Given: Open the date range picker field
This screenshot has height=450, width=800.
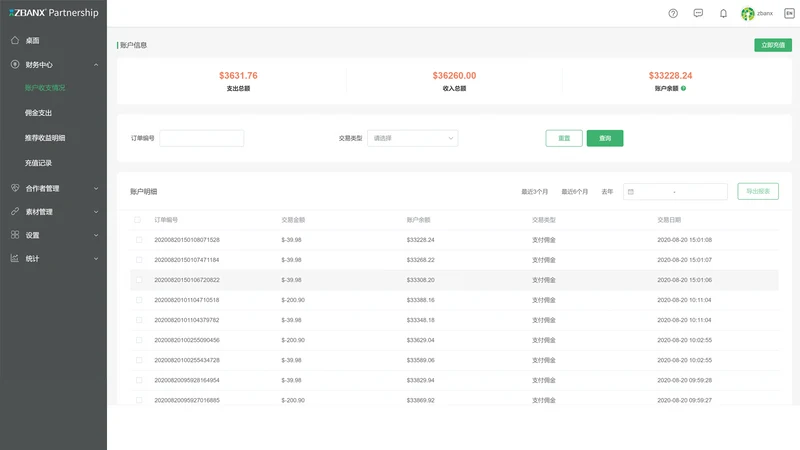Looking at the screenshot, I should pyautogui.click(x=675, y=192).
